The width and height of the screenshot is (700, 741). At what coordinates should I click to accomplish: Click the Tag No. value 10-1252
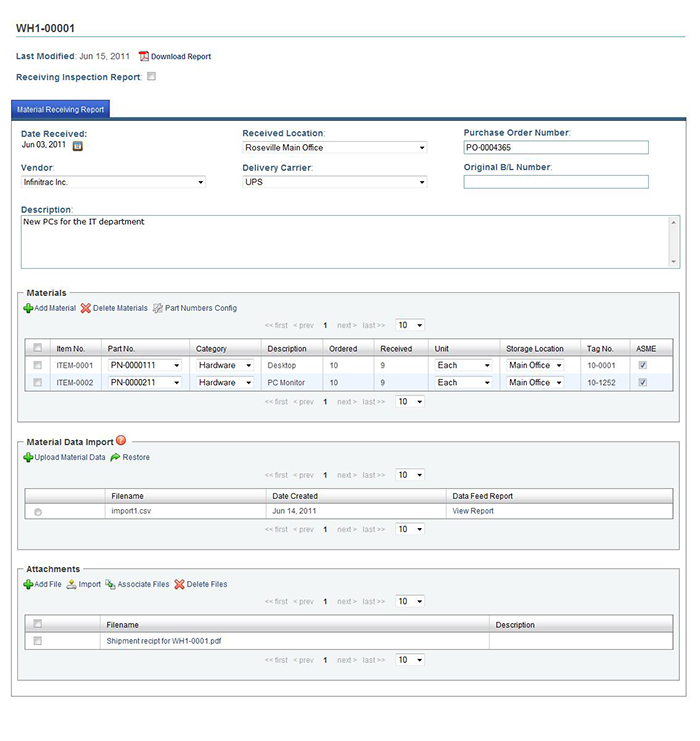point(601,383)
